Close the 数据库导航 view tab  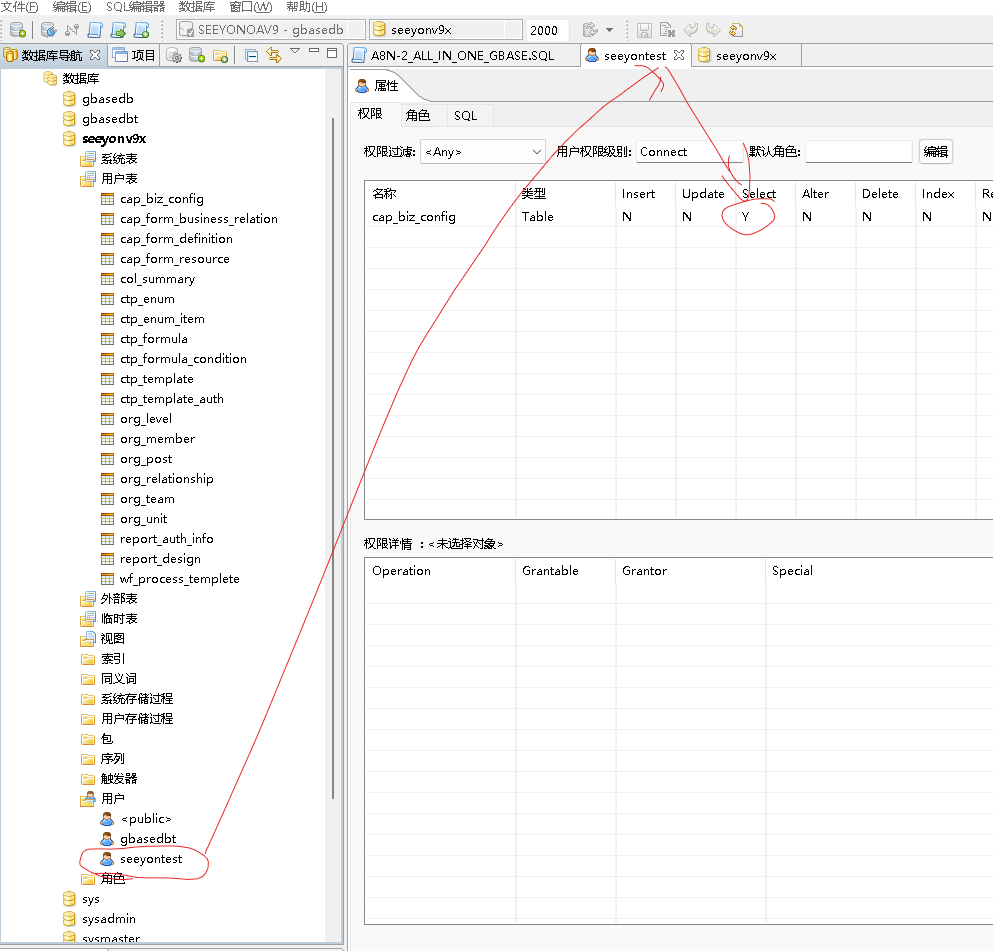point(95,55)
